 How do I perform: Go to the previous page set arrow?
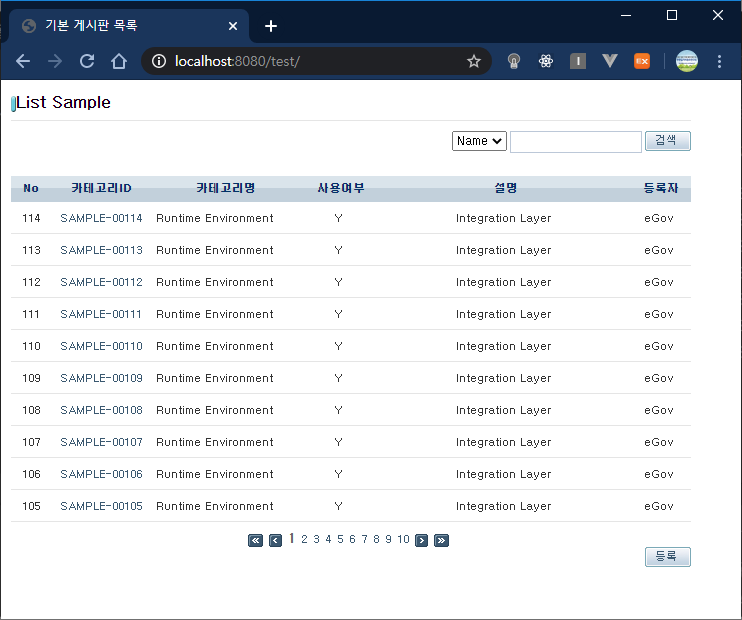point(275,540)
